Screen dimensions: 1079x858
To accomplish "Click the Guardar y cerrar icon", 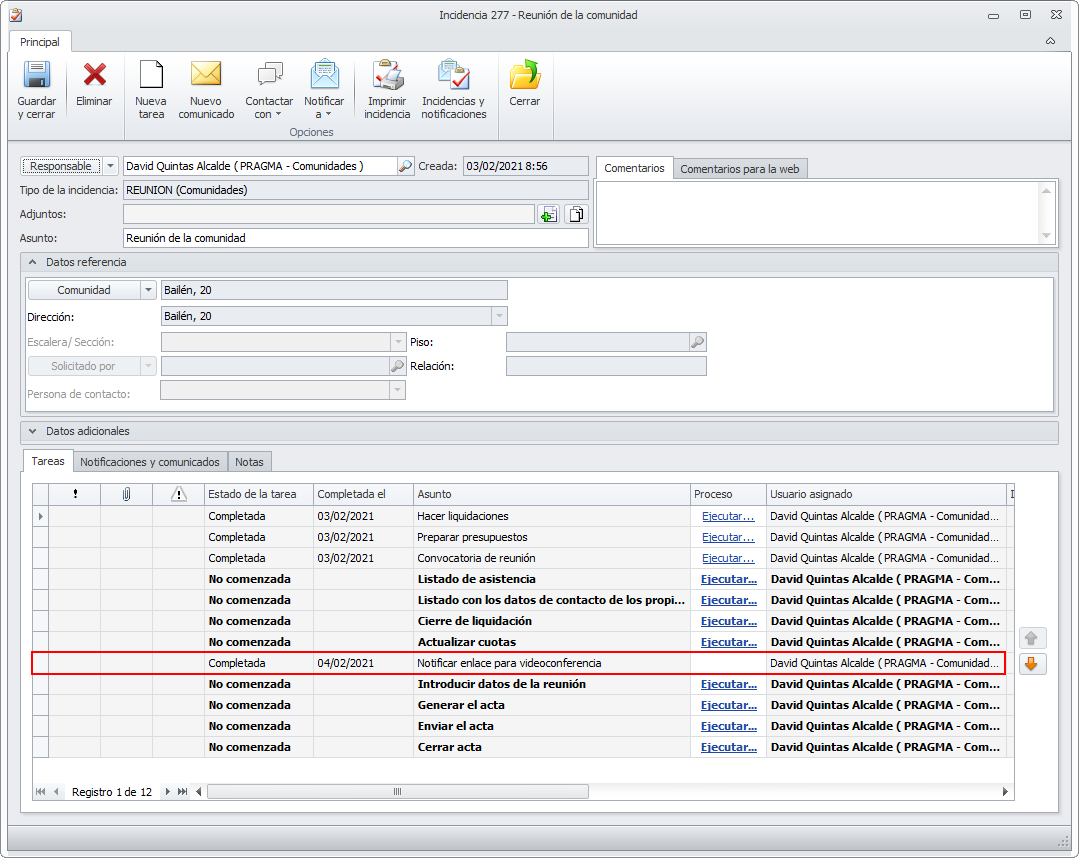I will [x=37, y=76].
